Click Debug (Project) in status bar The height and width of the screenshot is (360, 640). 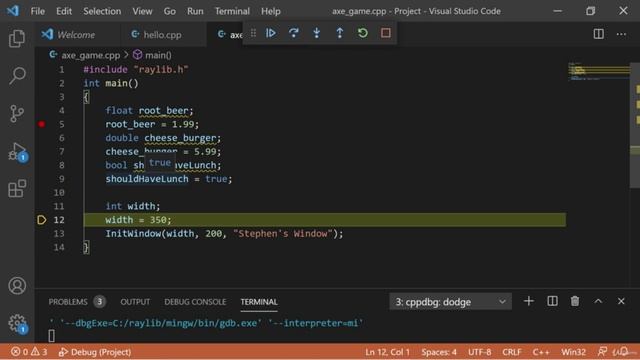(x=95, y=351)
